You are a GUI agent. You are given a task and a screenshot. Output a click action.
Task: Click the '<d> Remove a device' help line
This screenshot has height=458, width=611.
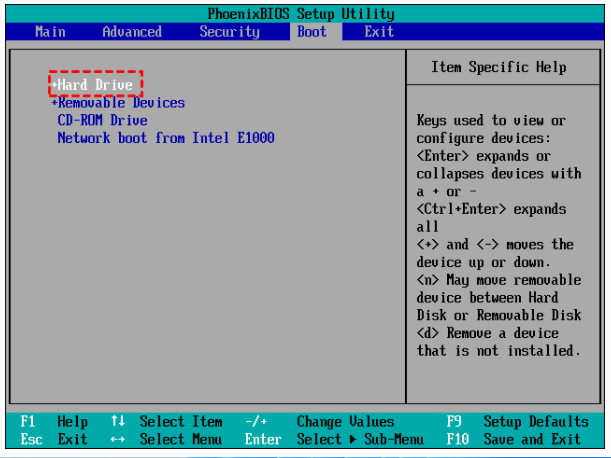487,333
